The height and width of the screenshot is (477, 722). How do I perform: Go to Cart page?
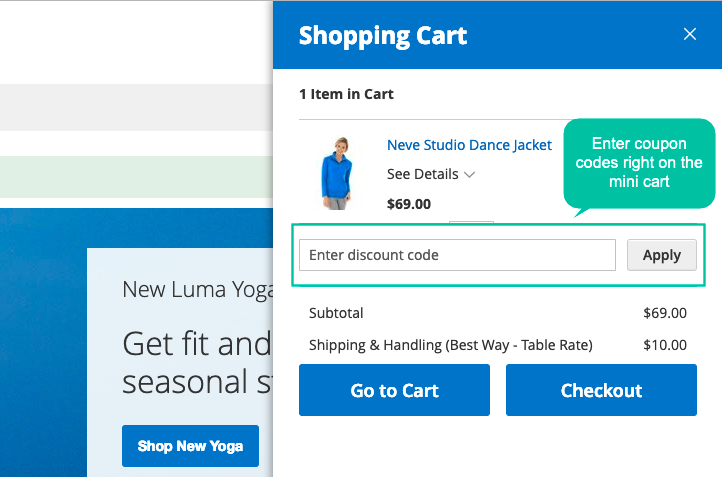coord(394,390)
